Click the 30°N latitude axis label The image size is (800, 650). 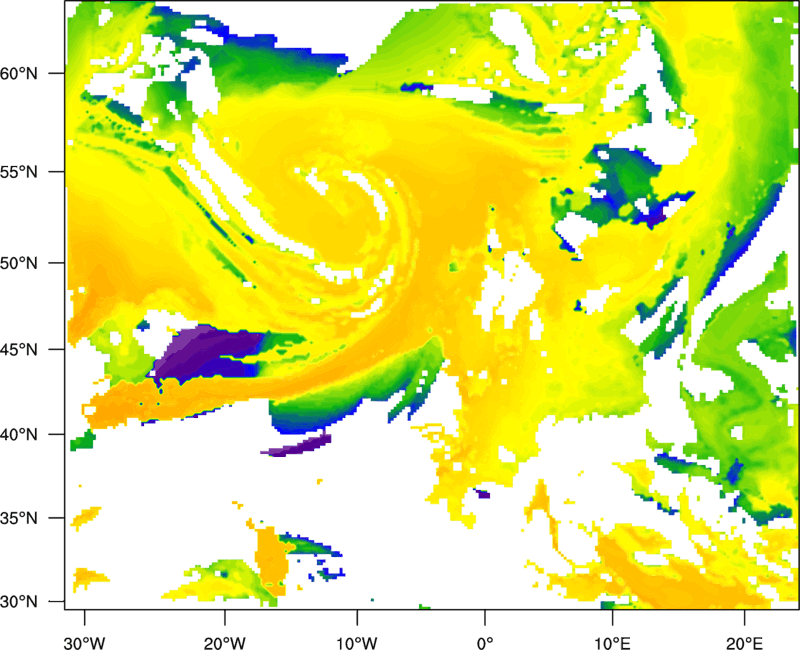point(19,601)
